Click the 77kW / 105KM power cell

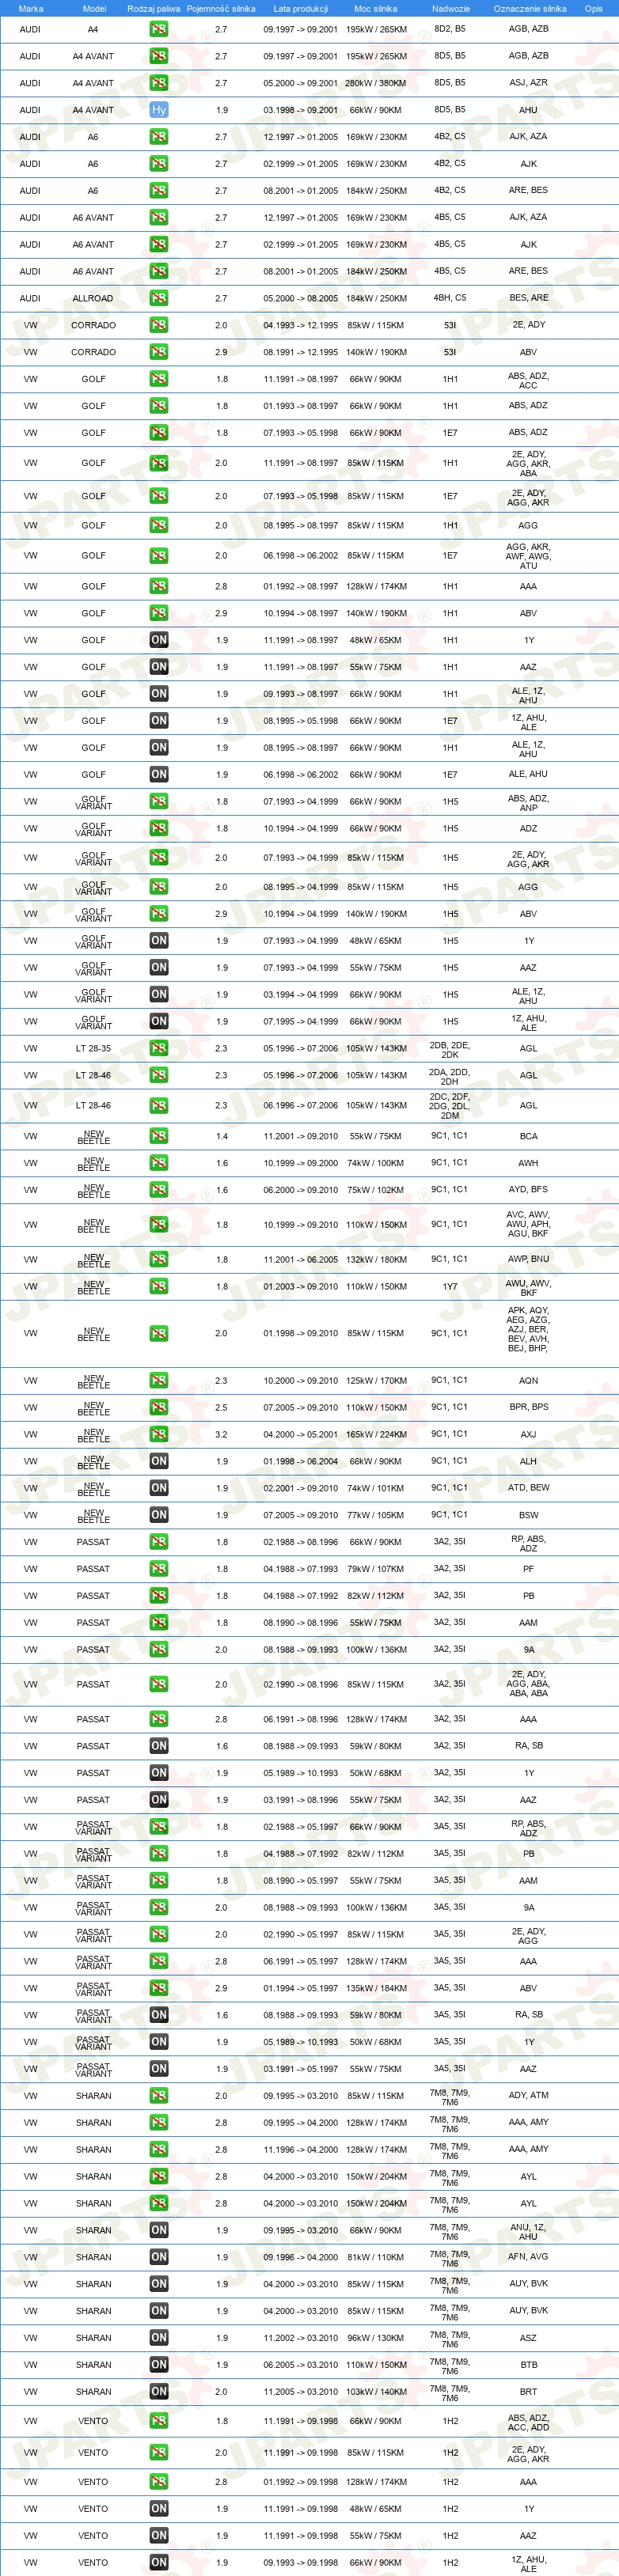(x=376, y=1515)
